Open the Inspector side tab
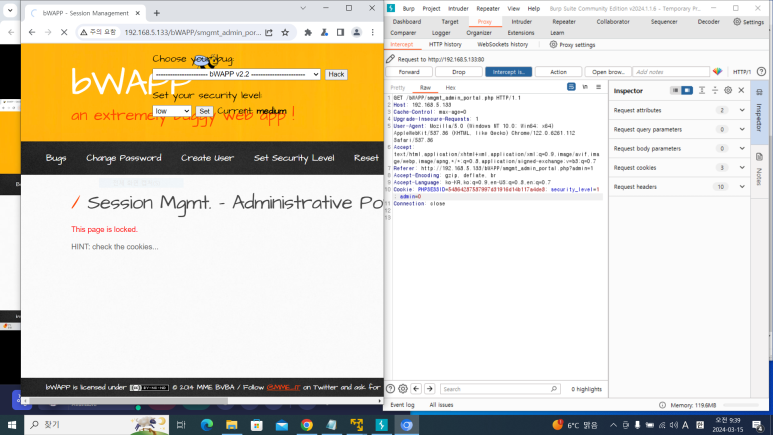 tap(759, 111)
